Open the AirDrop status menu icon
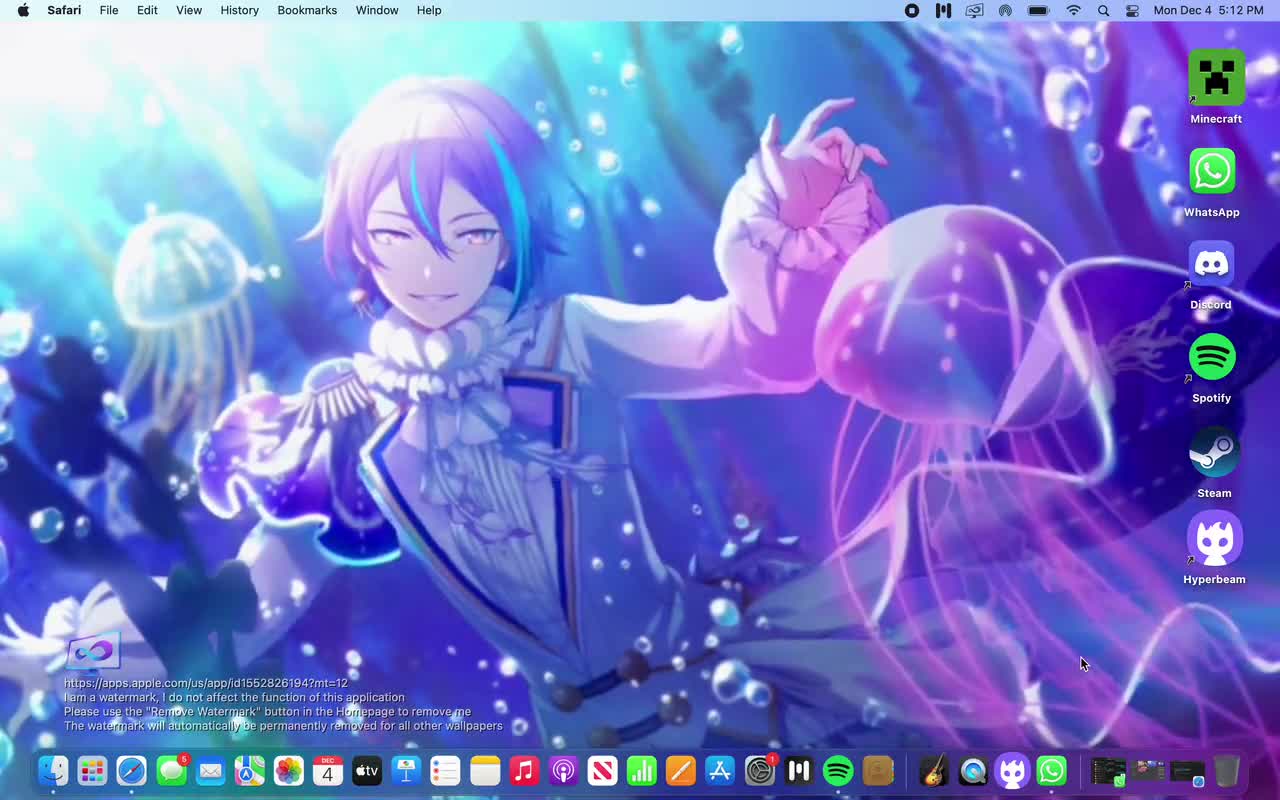The height and width of the screenshot is (800, 1280). (1005, 10)
